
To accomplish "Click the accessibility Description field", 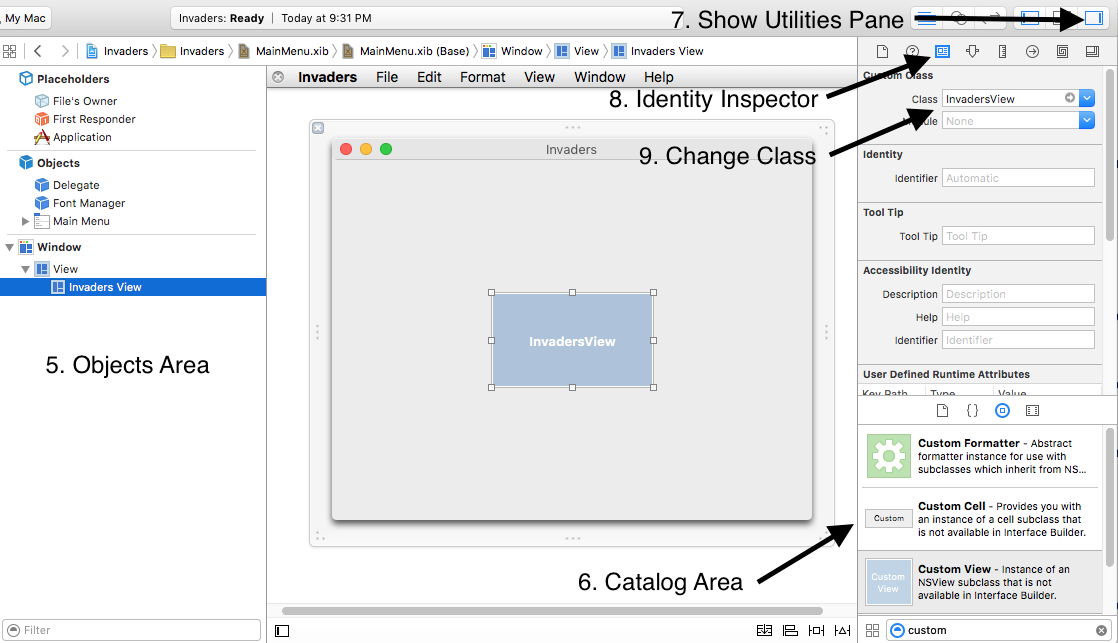I will coord(1018,294).
